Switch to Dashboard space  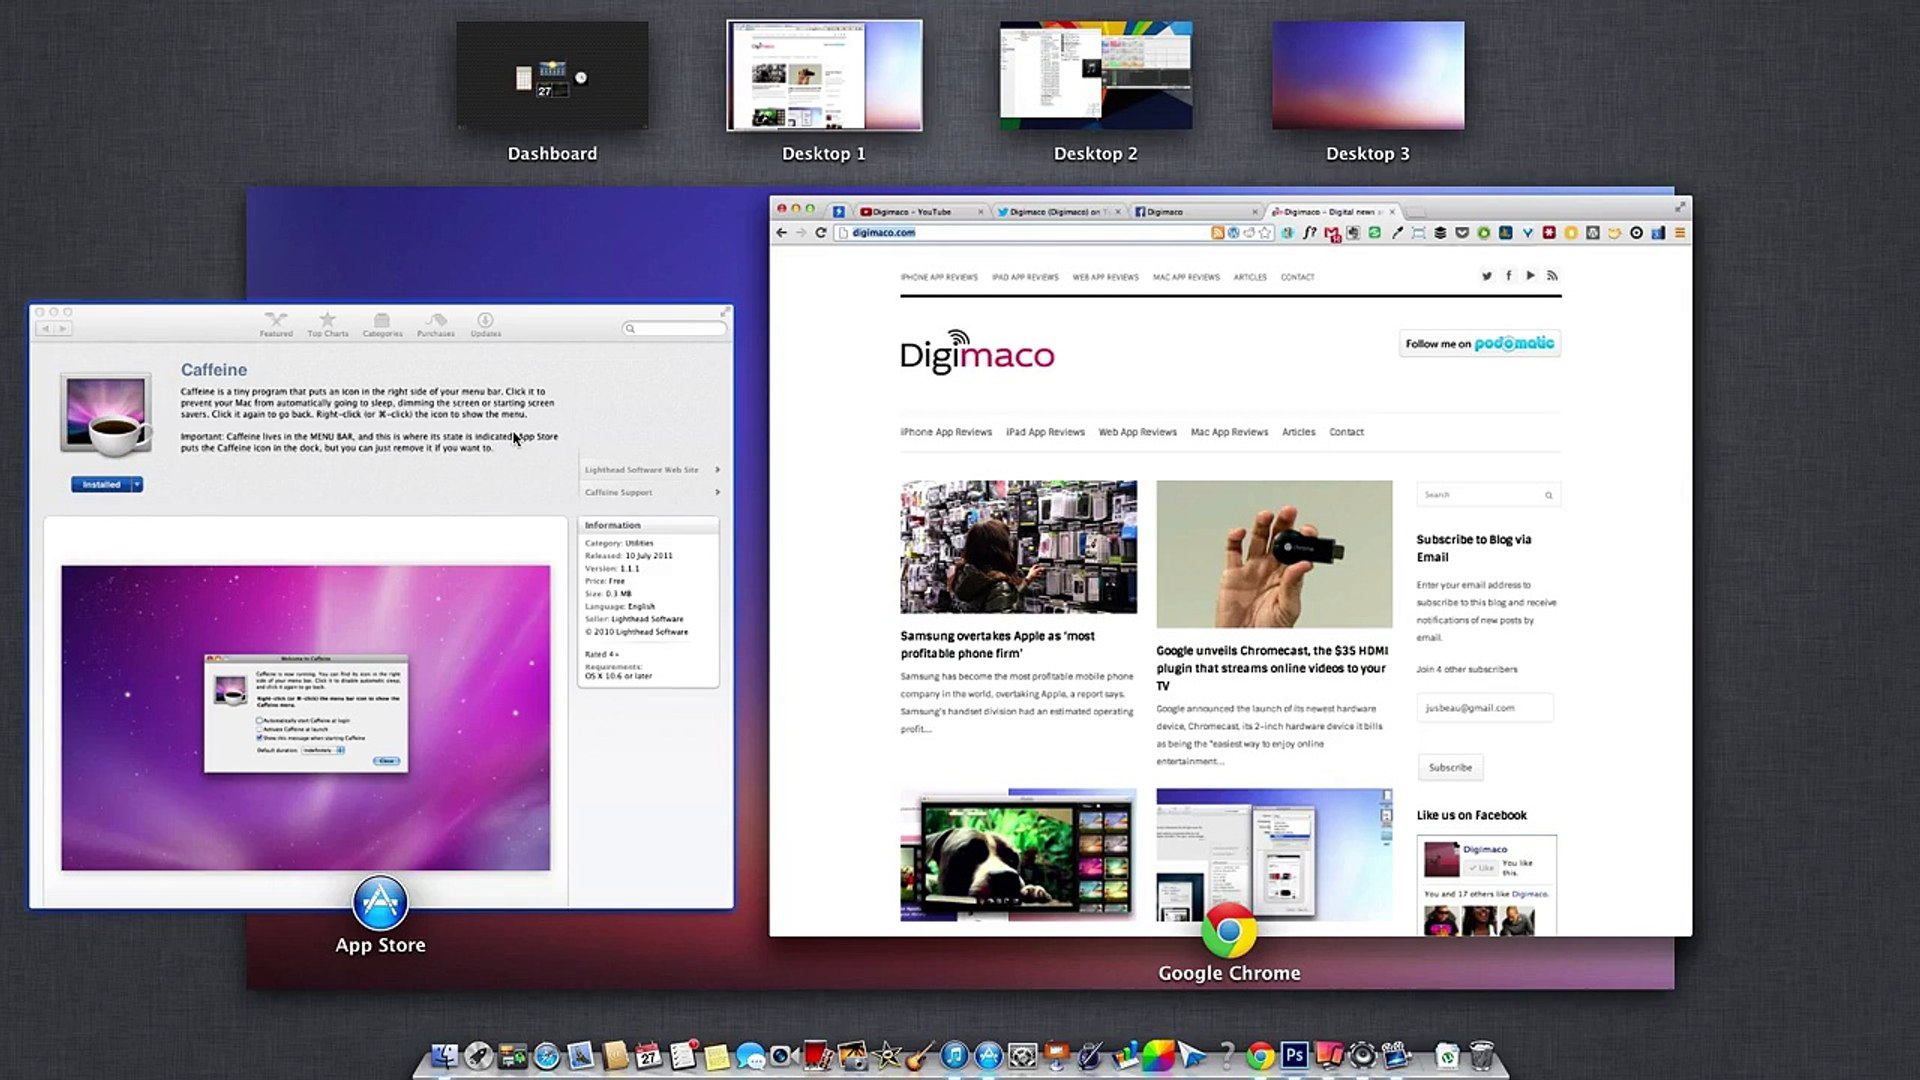552,76
